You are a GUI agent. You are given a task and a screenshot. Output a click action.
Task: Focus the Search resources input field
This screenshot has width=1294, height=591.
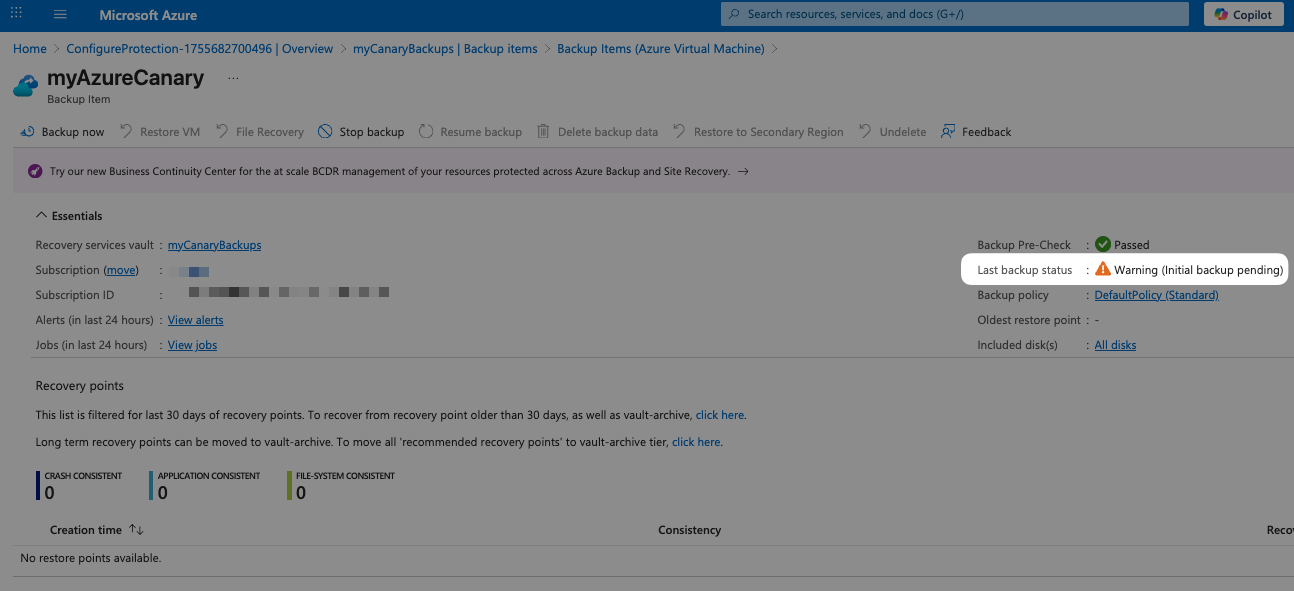pyautogui.click(x=955, y=14)
